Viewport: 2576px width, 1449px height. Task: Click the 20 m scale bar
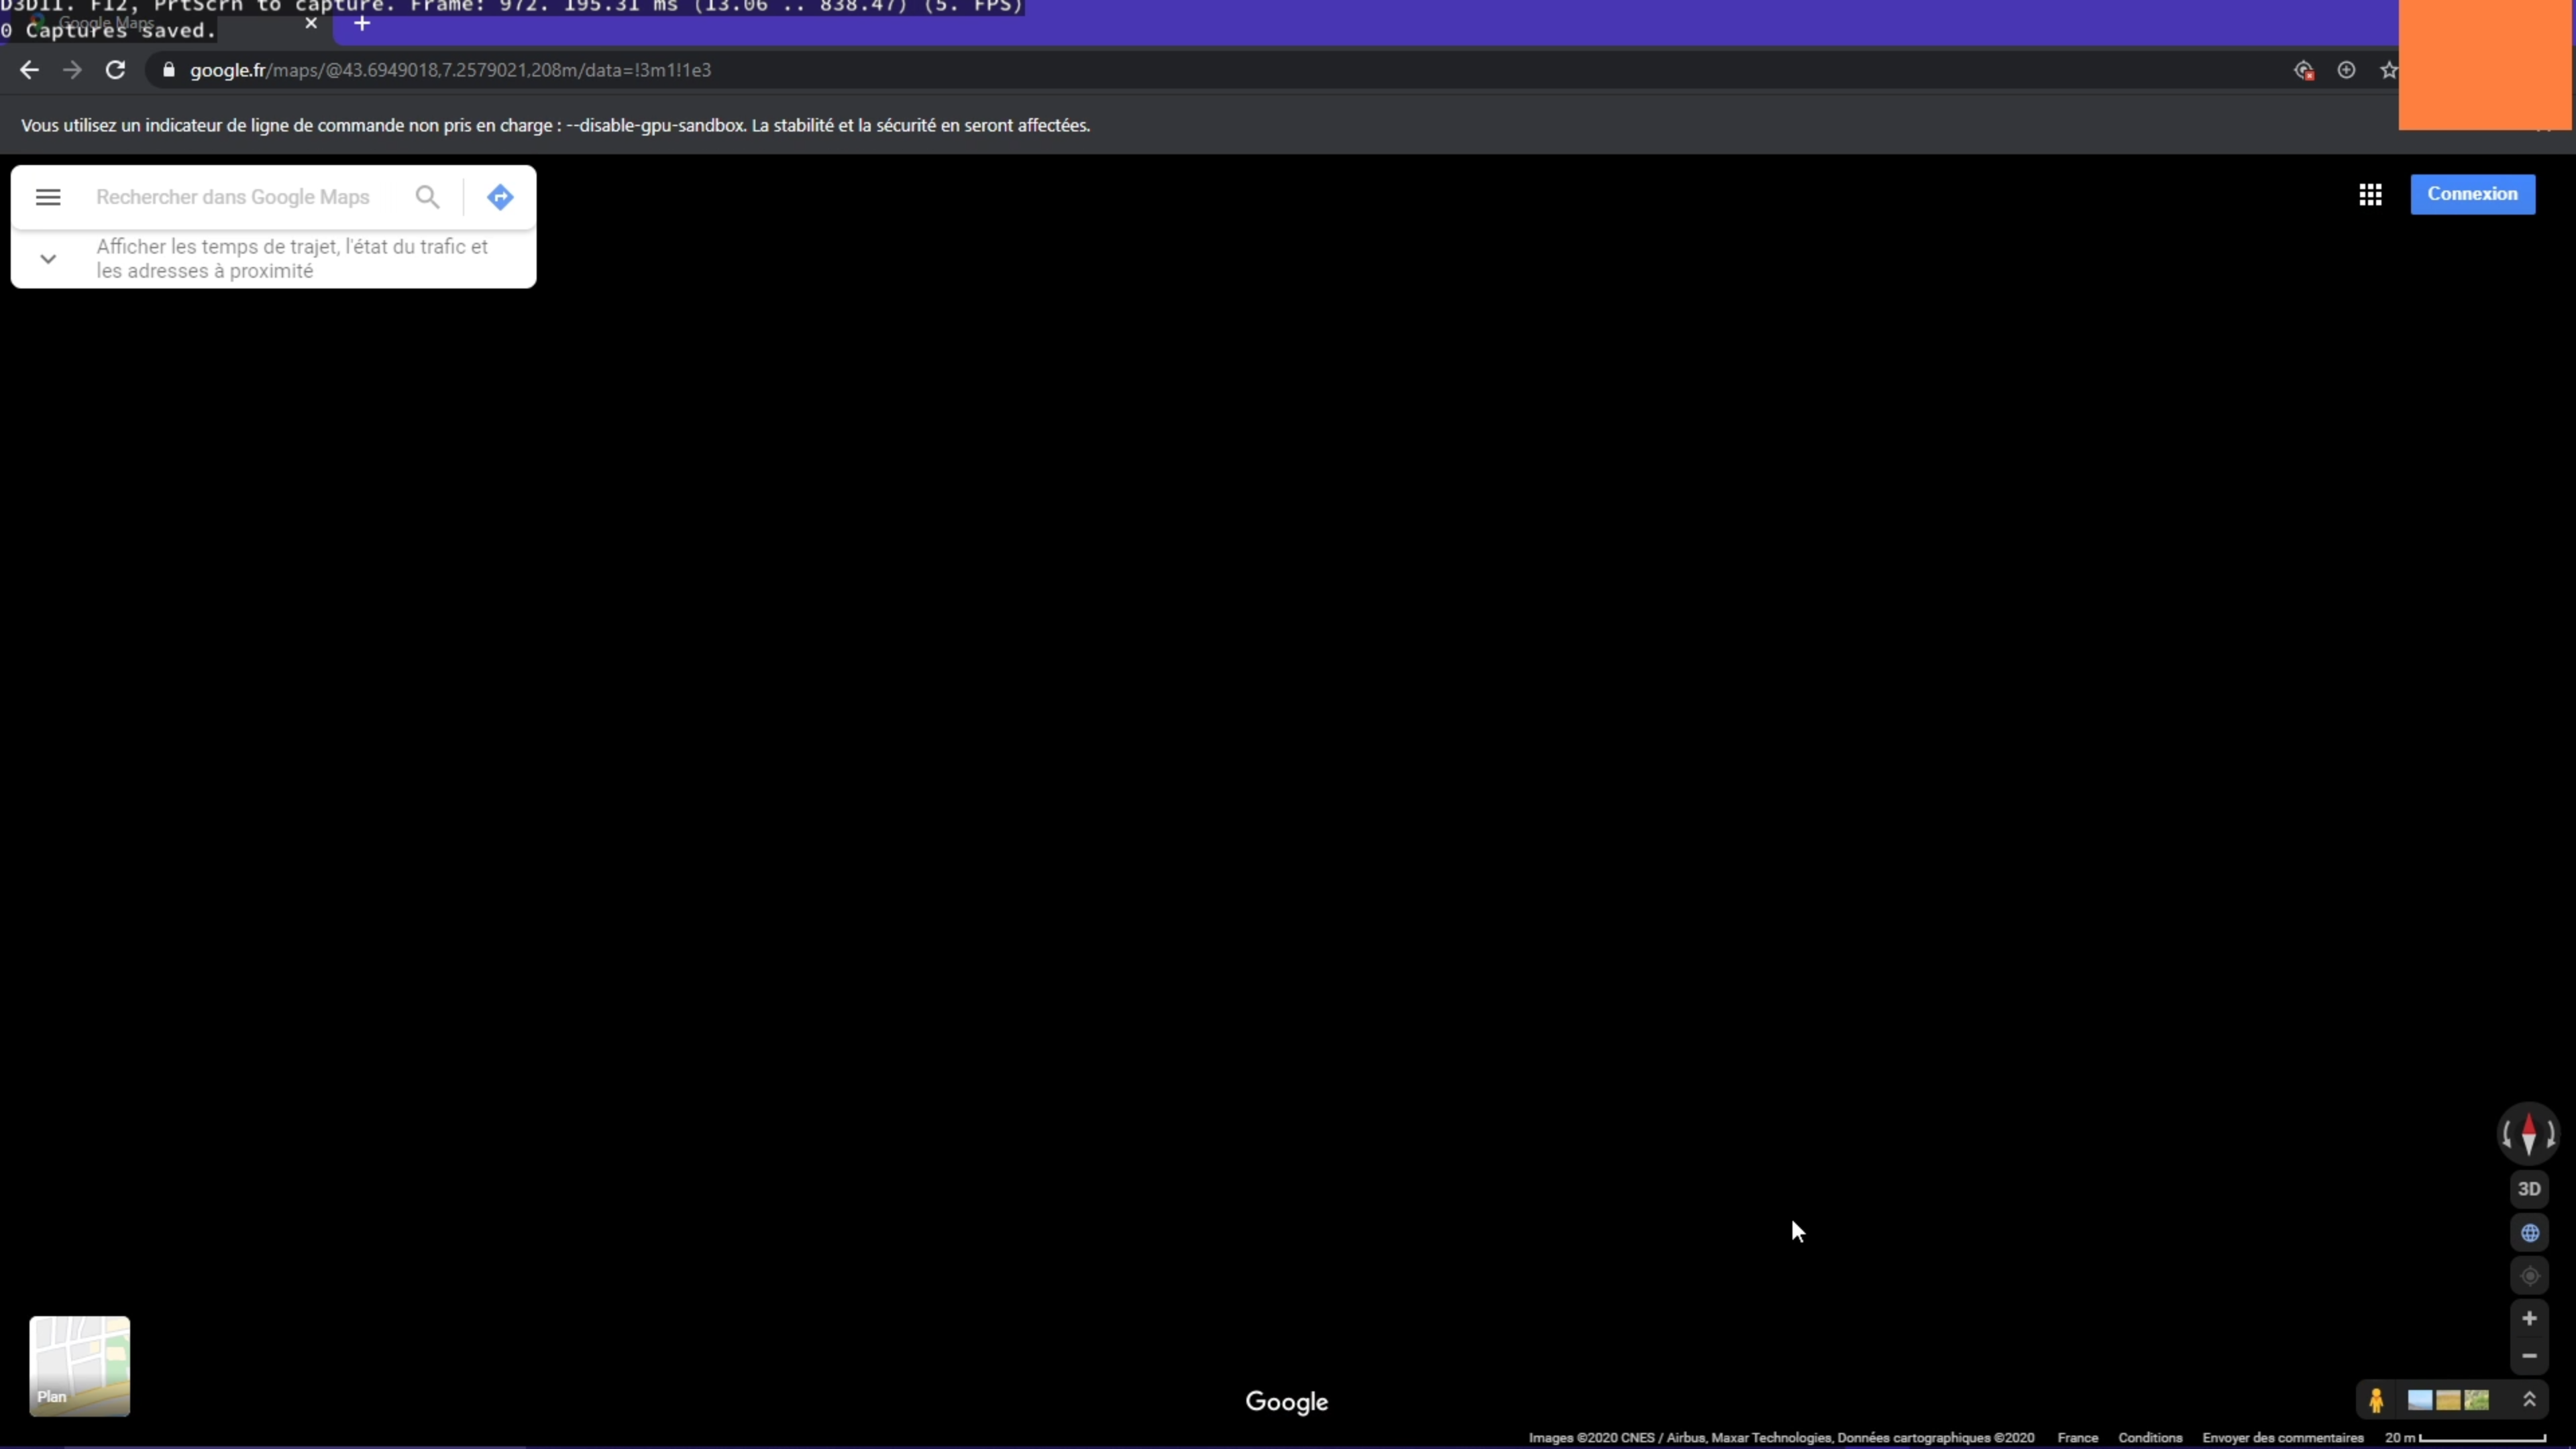coord(2465,1438)
